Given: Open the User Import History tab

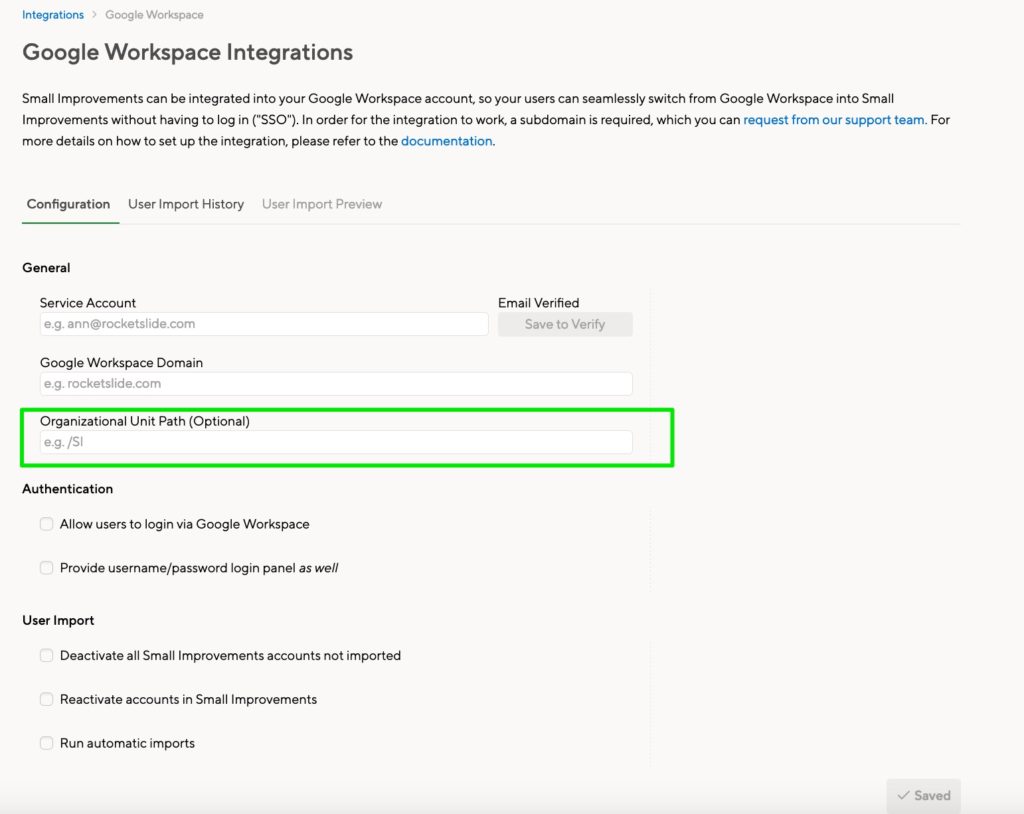Looking at the screenshot, I should (186, 204).
